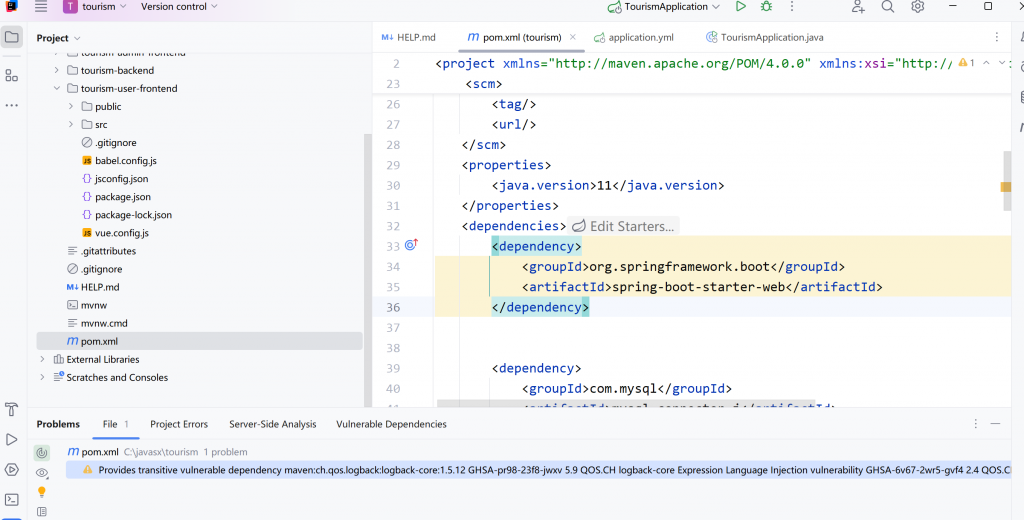Open the Project Errors tab
Viewport: 1024px width, 520px height.
[179, 425]
